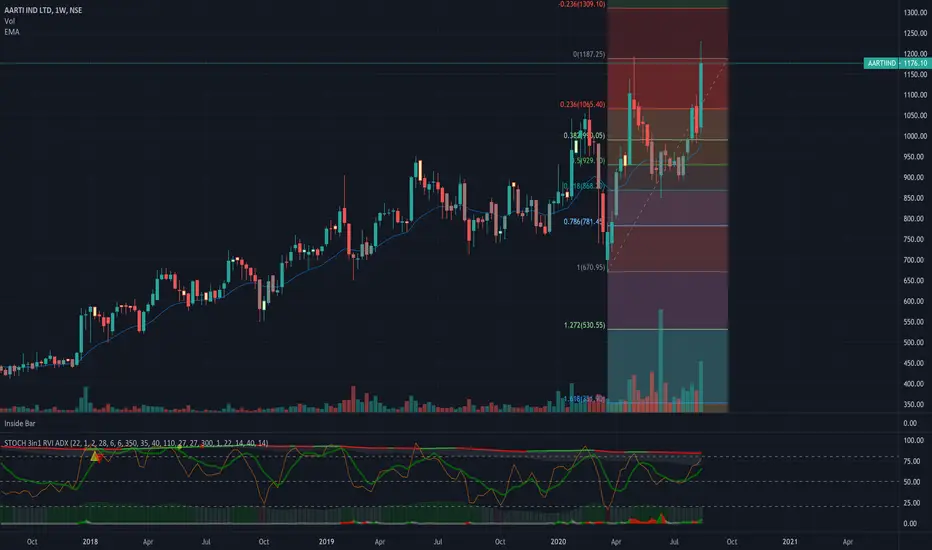
Task: Click the 2019 label on time axis
Action: click(326, 542)
